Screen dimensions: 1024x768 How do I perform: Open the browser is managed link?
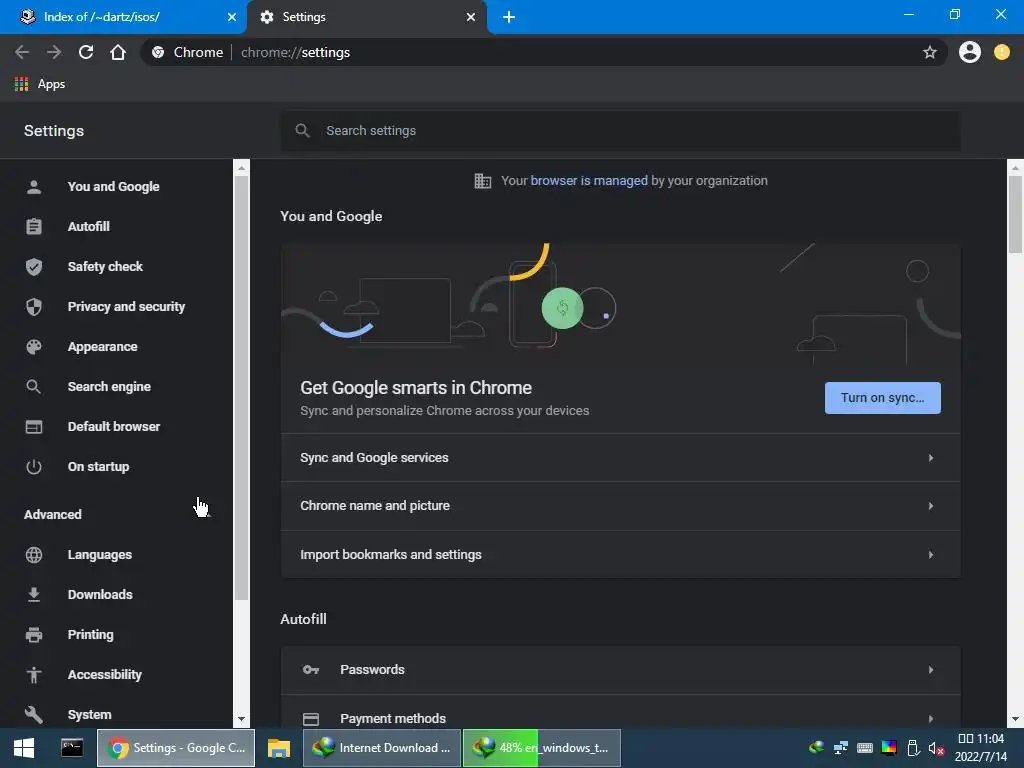point(588,181)
